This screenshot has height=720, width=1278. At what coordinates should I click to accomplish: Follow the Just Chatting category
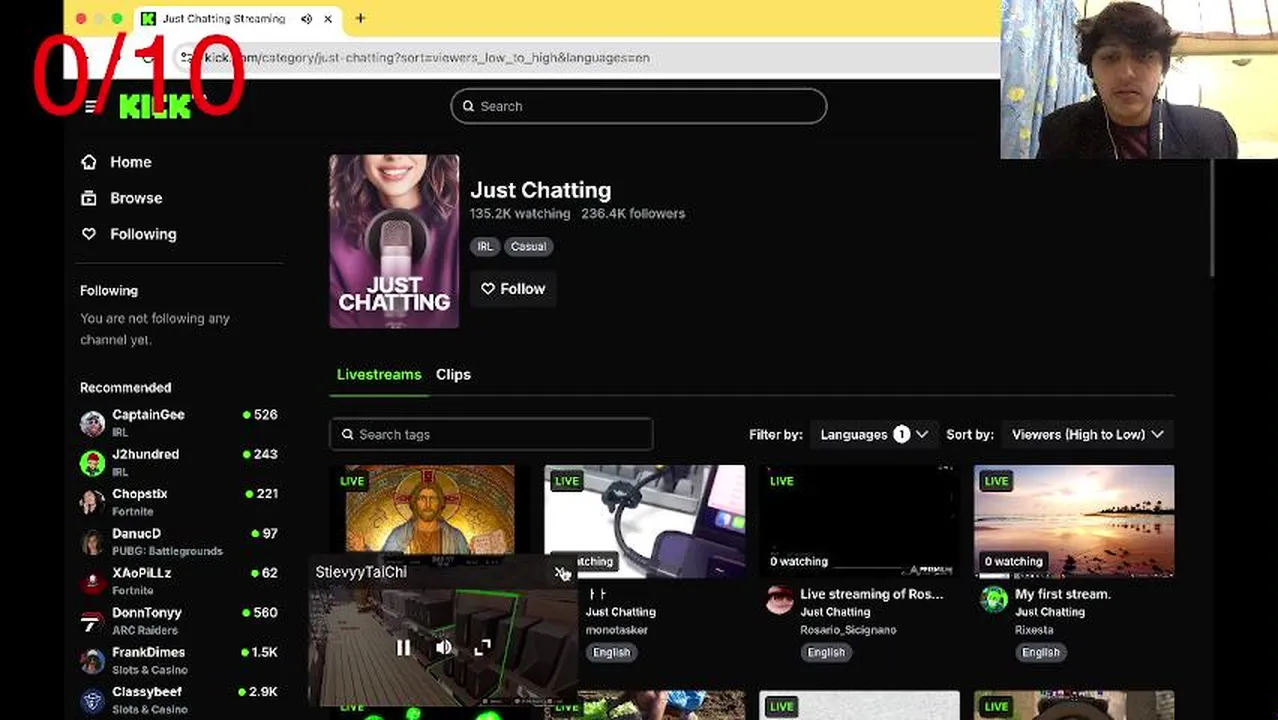pos(513,289)
